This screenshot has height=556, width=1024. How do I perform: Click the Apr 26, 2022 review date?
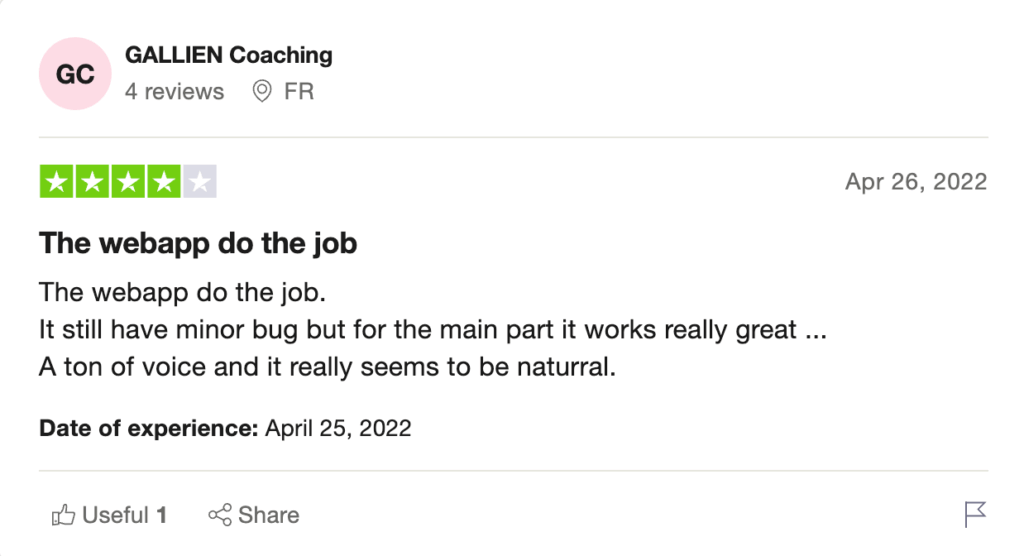(x=915, y=182)
